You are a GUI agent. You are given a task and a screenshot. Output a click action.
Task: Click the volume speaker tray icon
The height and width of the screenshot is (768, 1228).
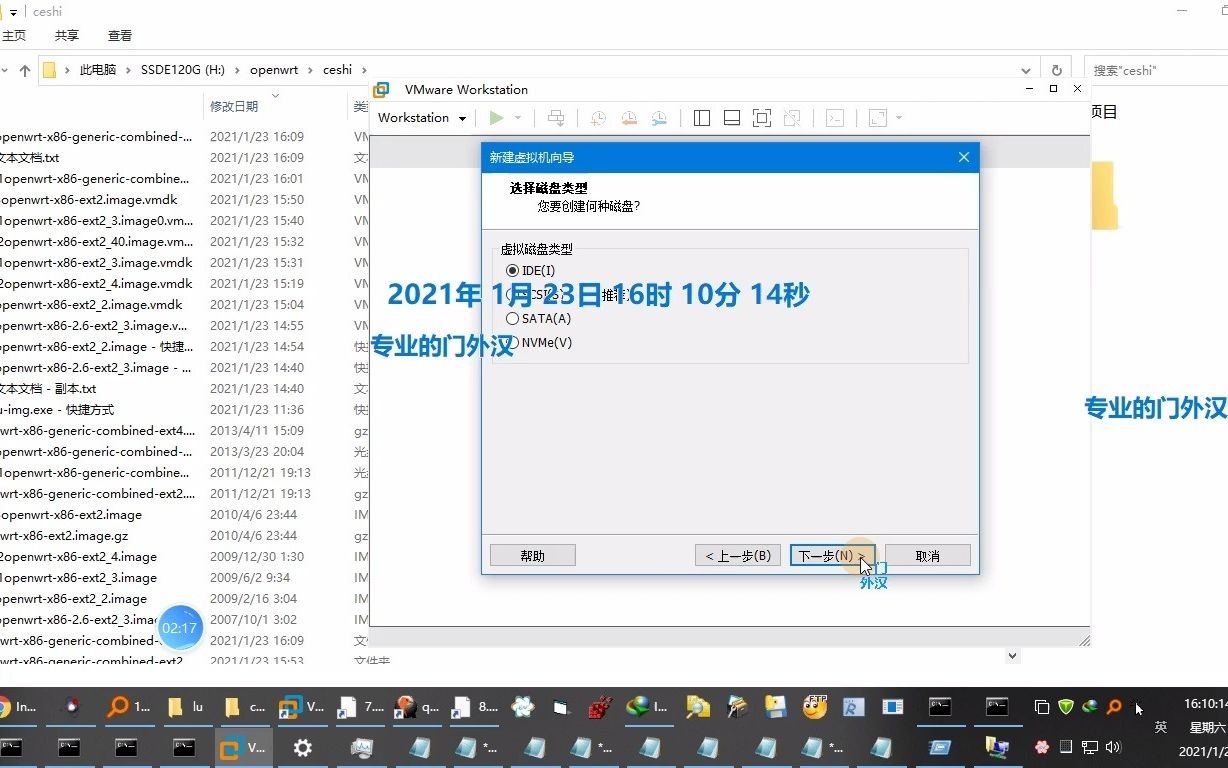(x=1114, y=747)
